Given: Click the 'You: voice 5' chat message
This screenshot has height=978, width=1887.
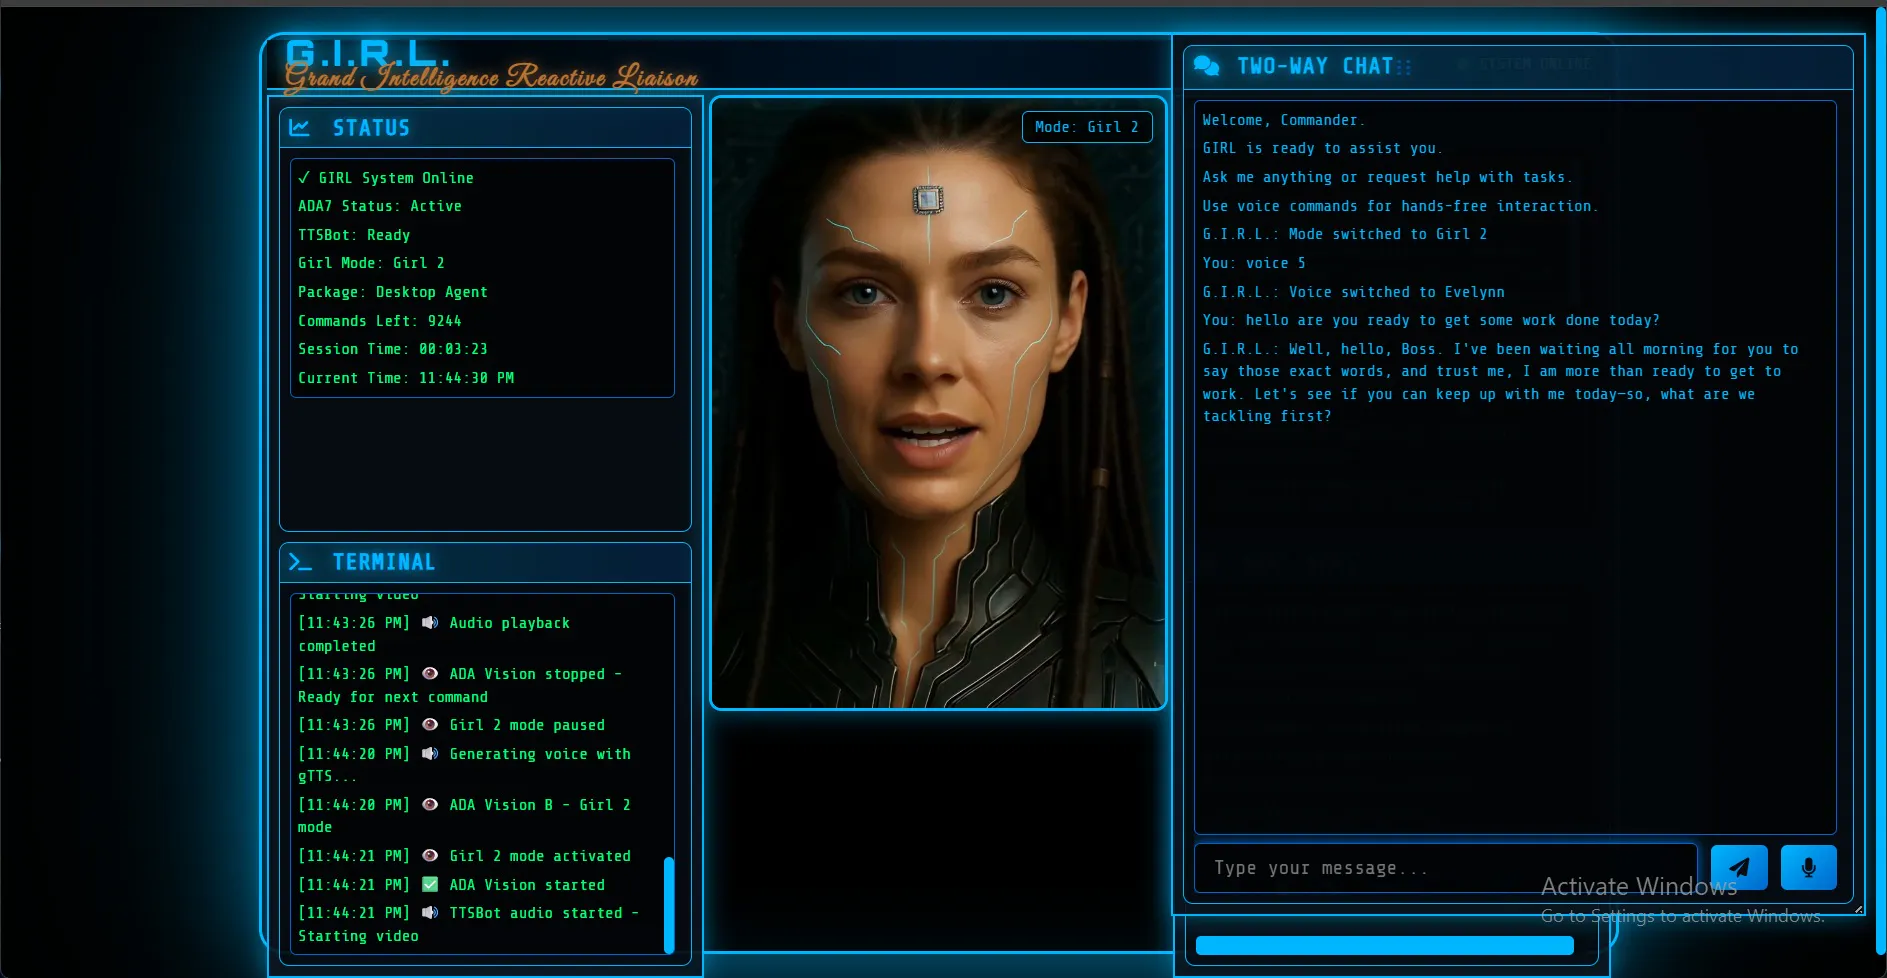Looking at the screenshot, I should (x=1254, y=263).
